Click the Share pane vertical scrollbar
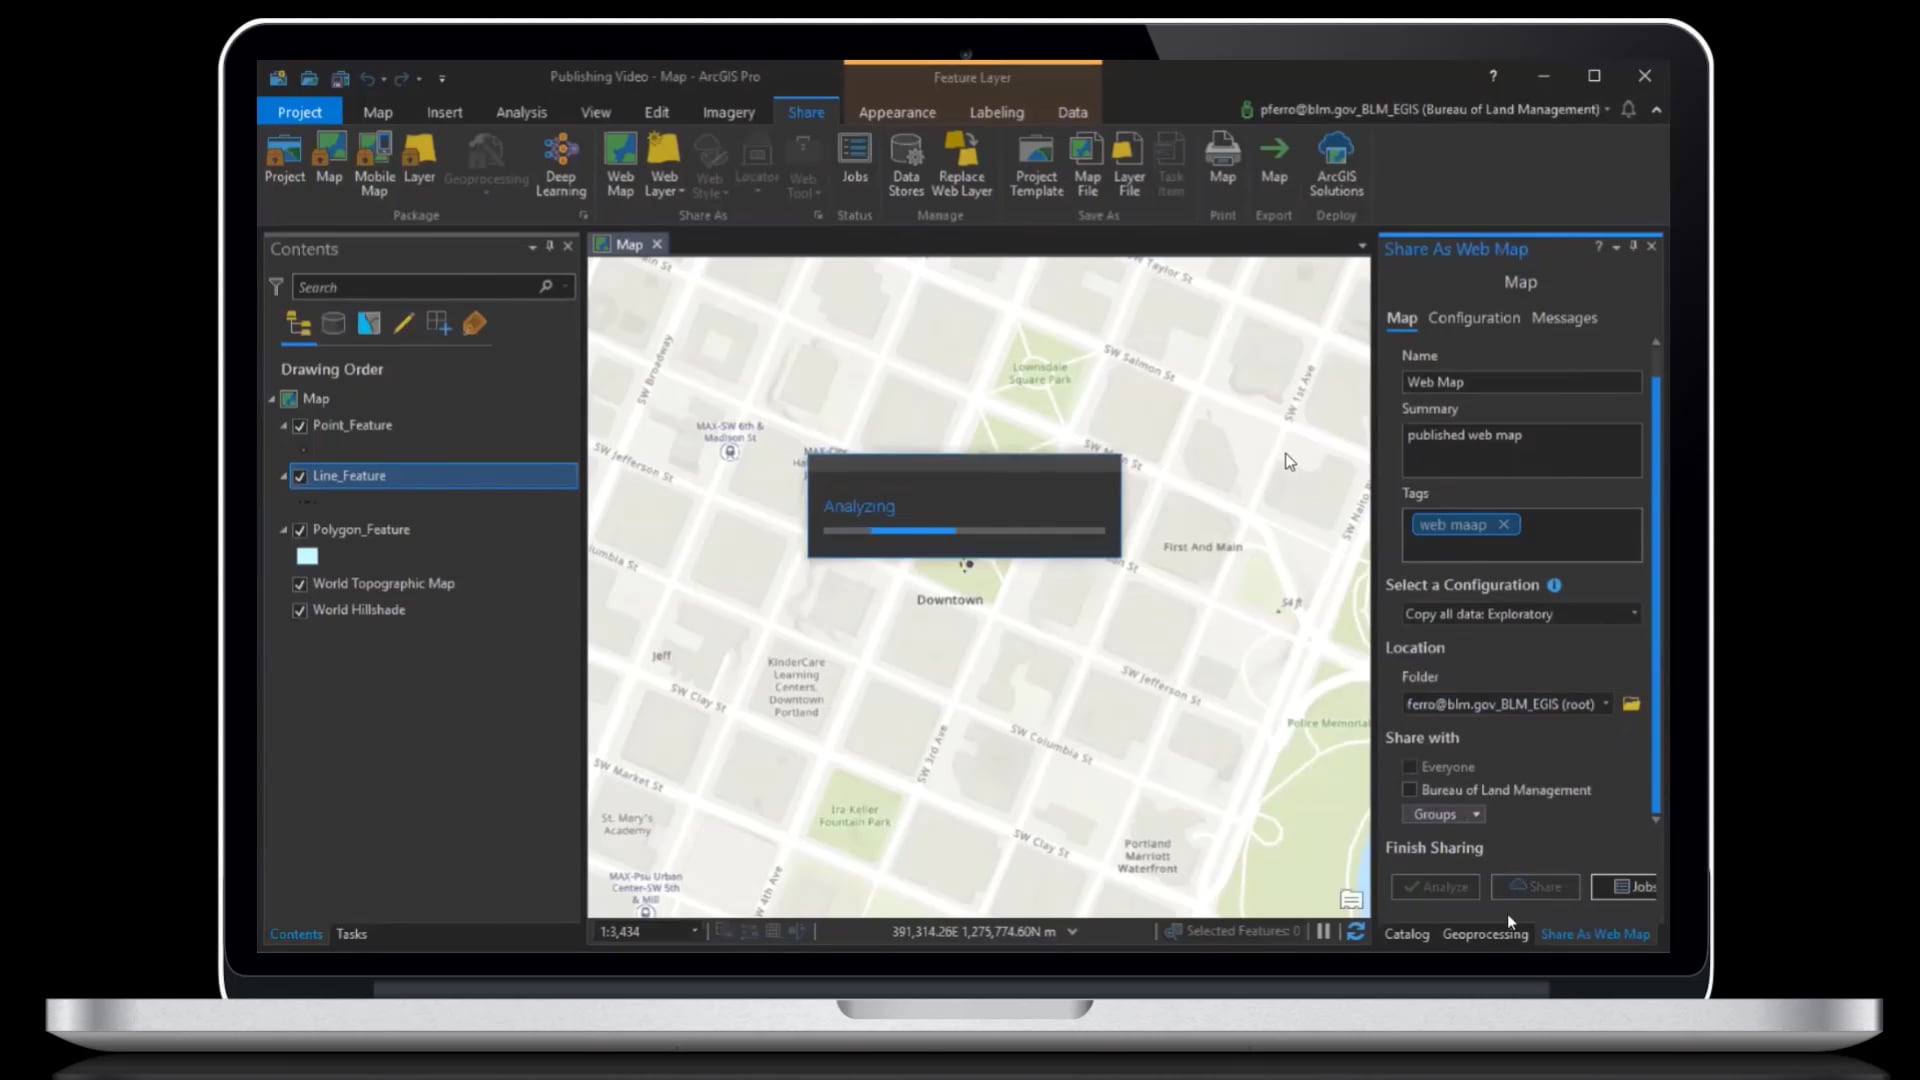Image resolution: width=1920 pixels, height=1080 pixels. (x=1656, y=595)
